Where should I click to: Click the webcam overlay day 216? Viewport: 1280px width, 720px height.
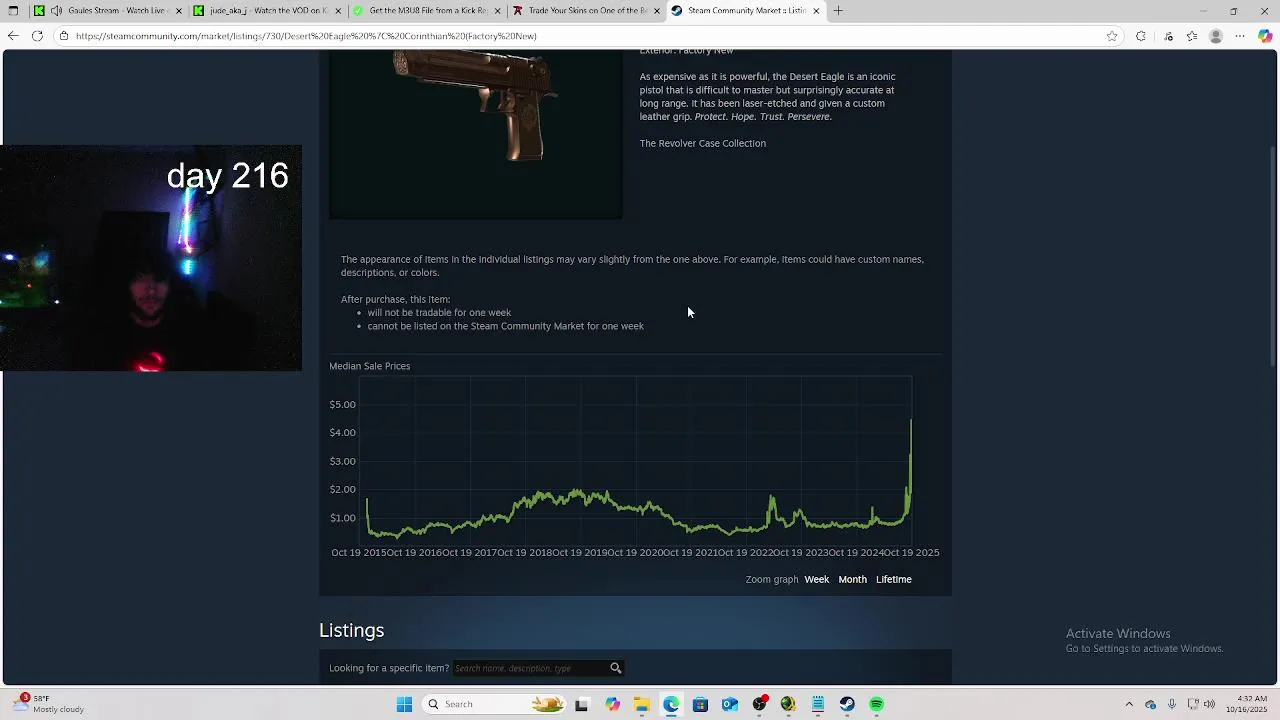(151, 258)
